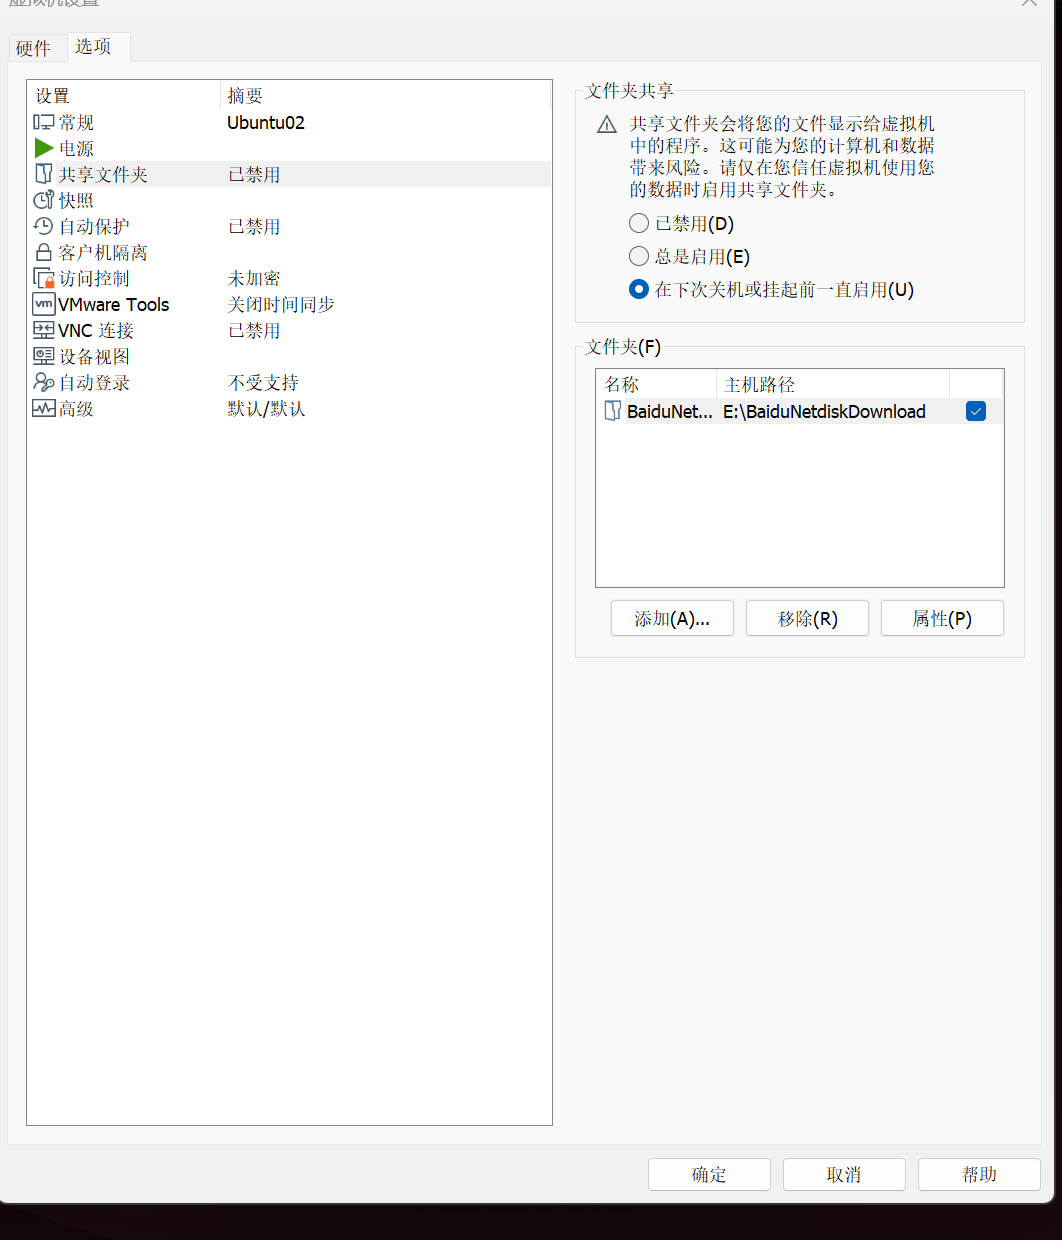Select the 设备视图 settings row

point(290,356)
